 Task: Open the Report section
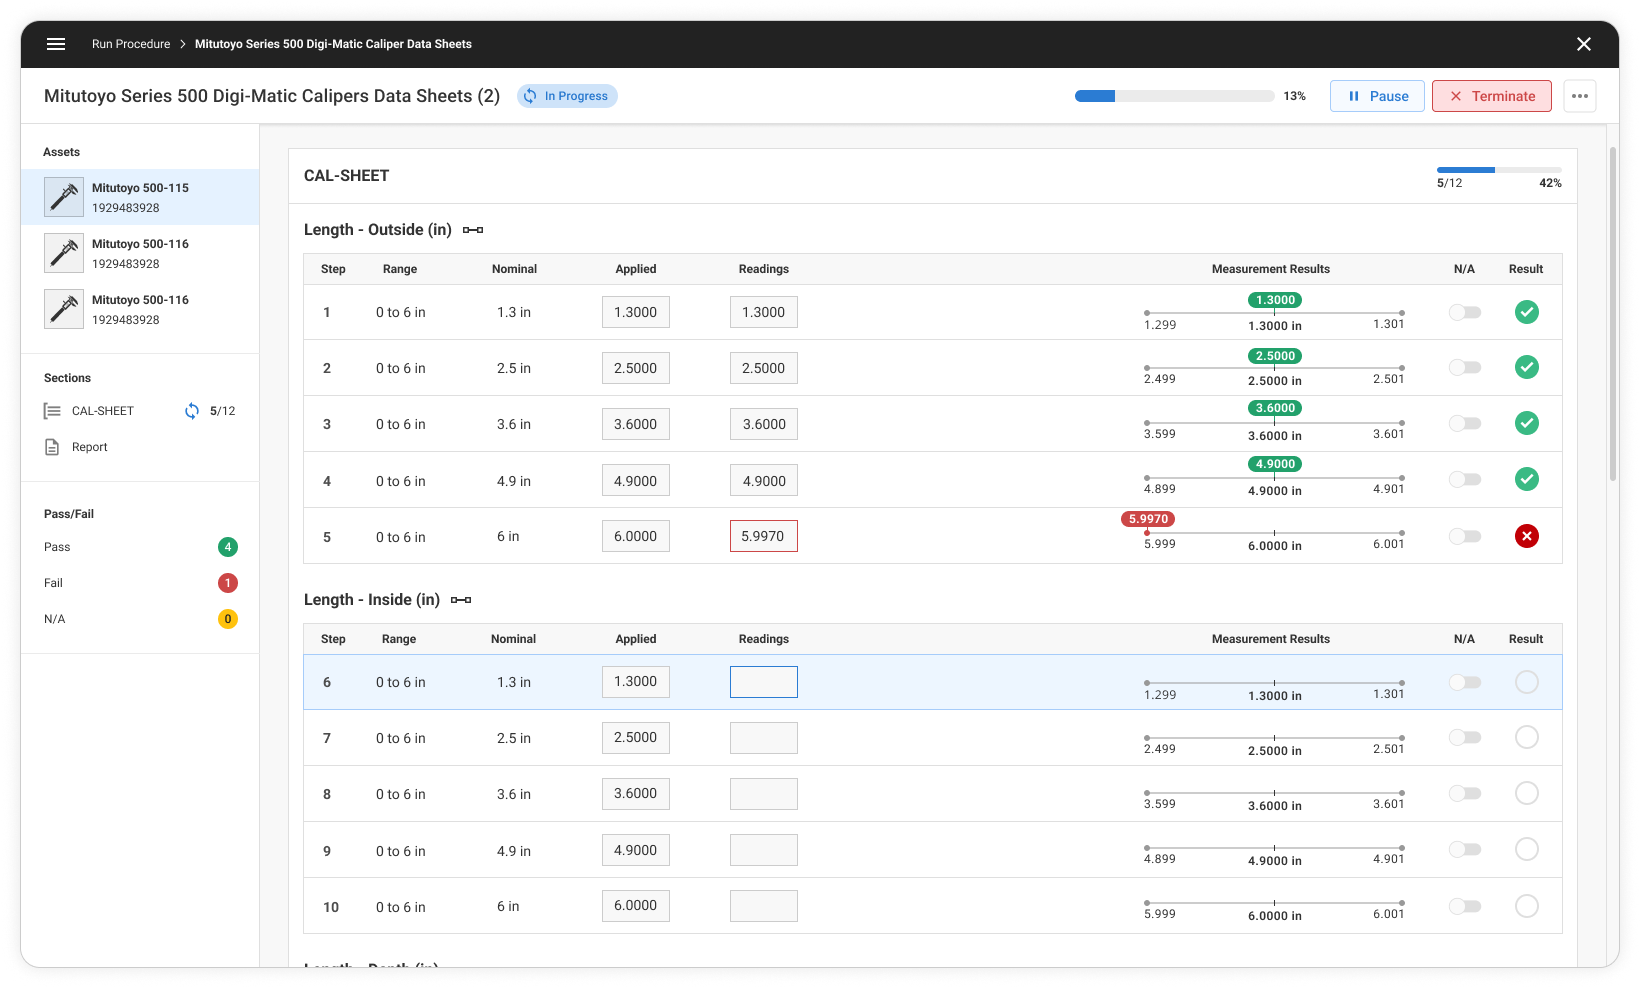point(89,447)
